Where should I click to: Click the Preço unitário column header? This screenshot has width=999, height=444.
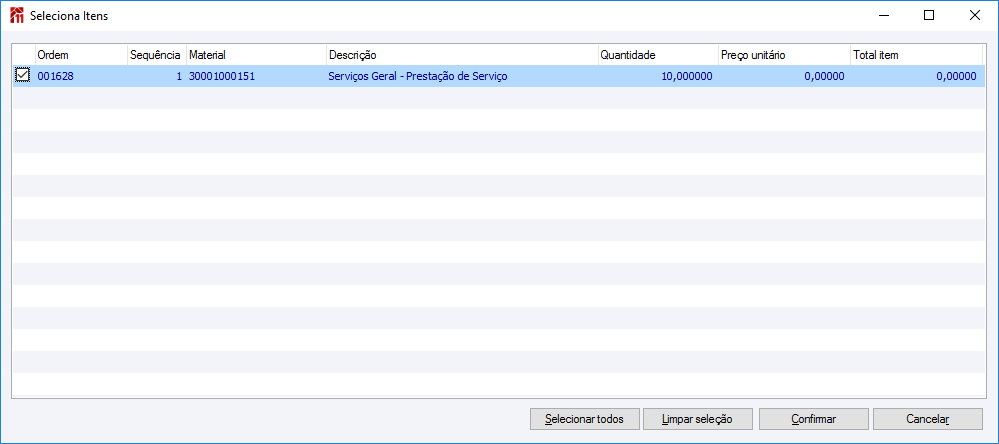click(782, 54)
